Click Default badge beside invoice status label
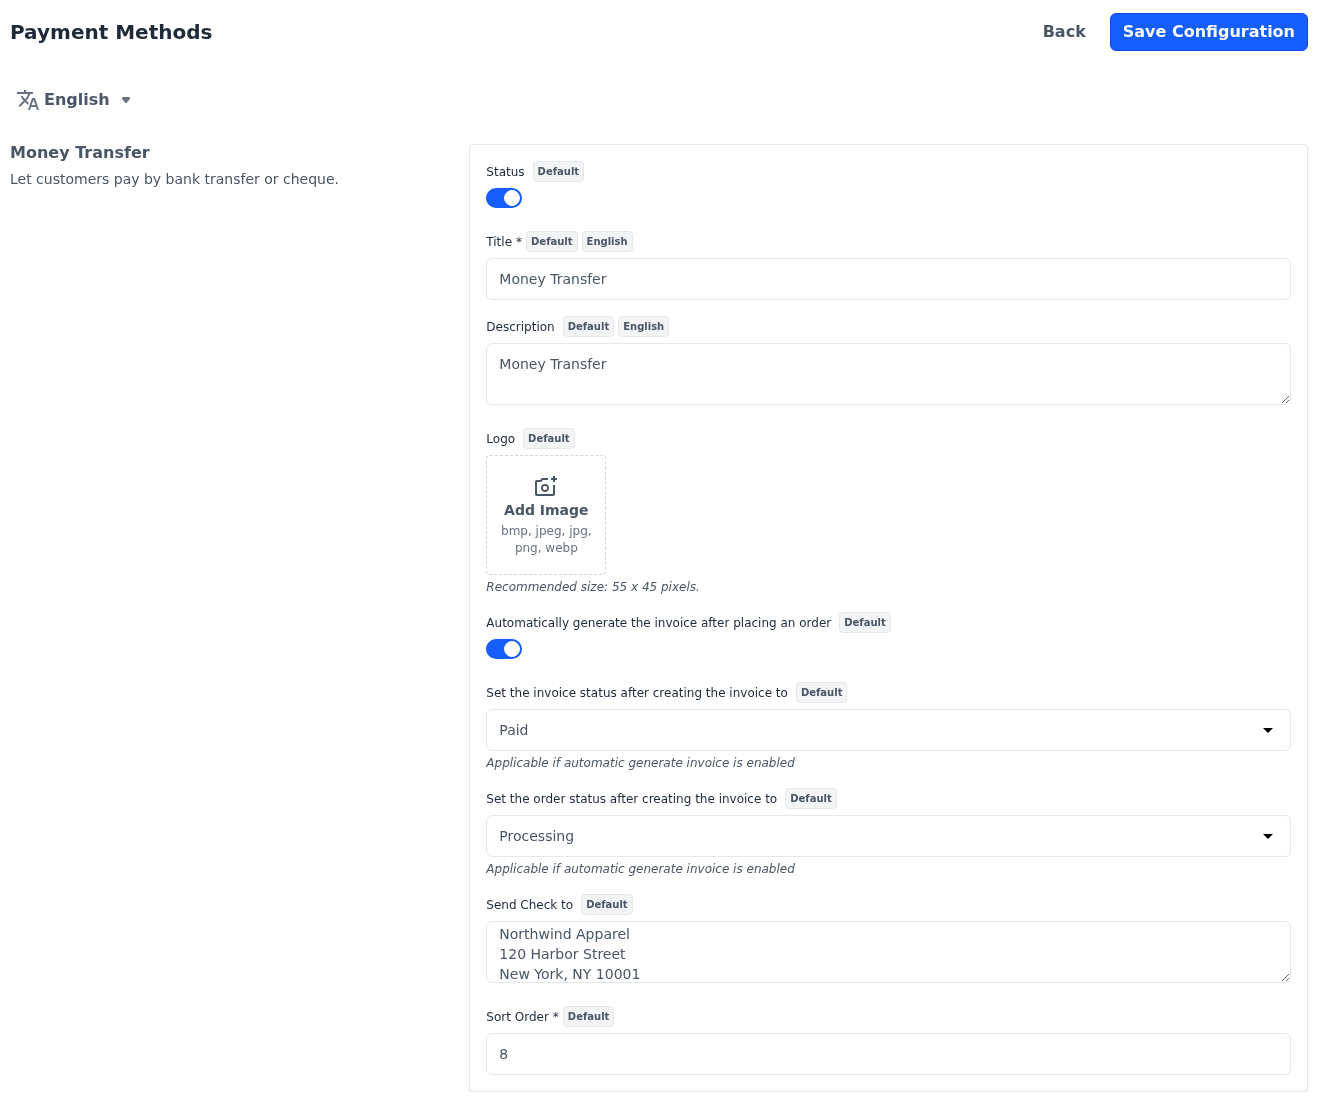 [x=822, y=693]
